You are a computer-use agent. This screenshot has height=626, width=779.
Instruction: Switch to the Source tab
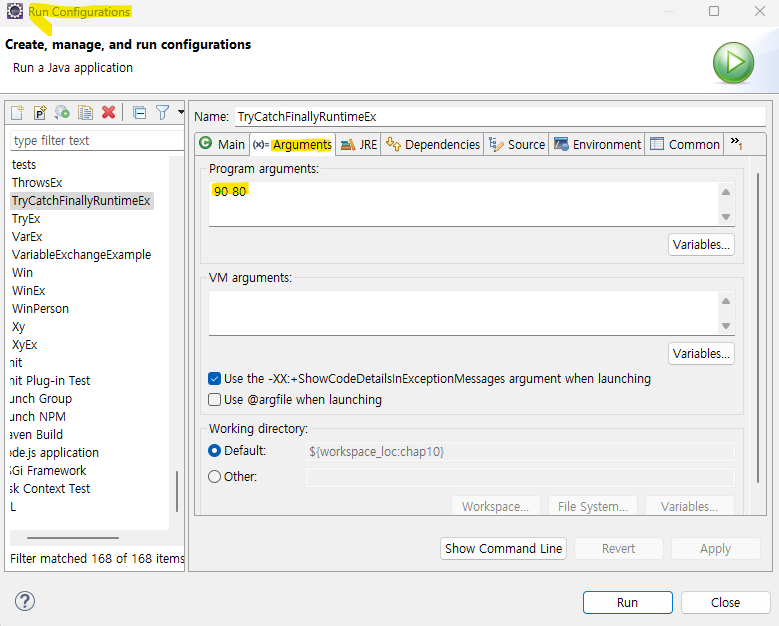pyautogui.click(x=517, y=145)
